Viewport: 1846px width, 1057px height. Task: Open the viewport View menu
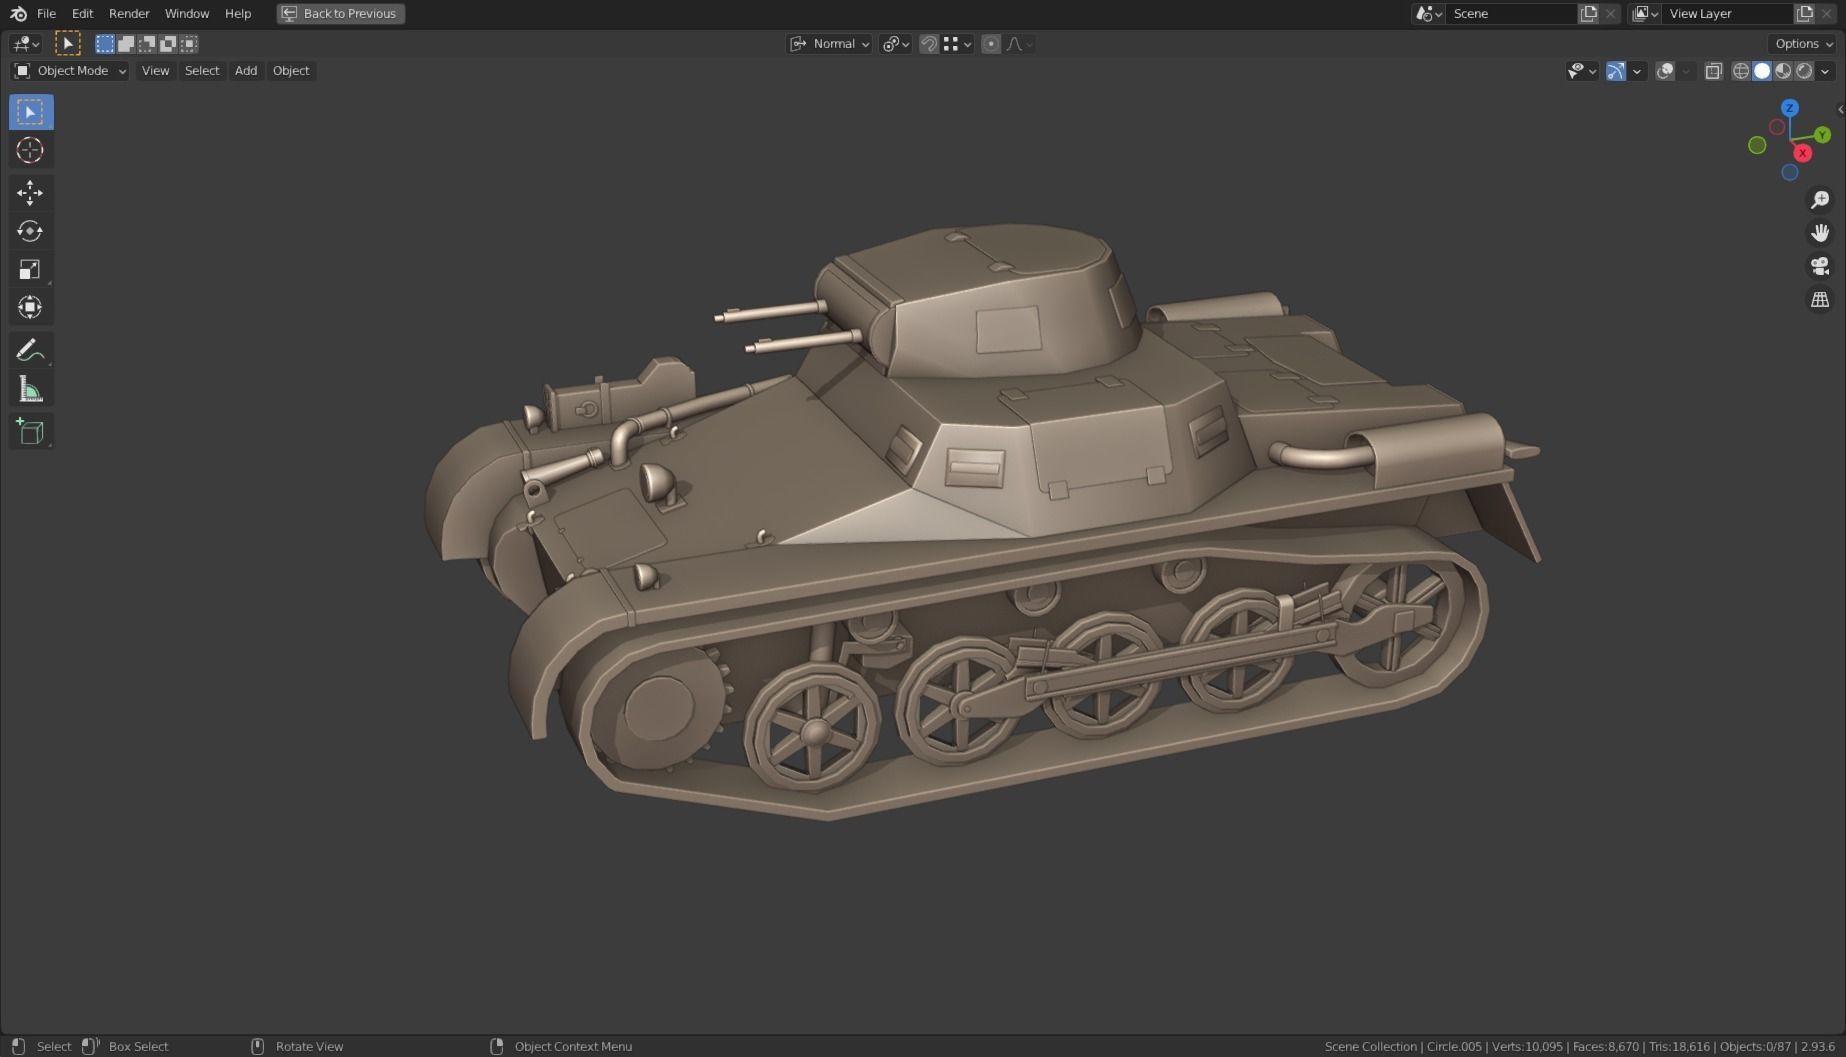point(155,71)
